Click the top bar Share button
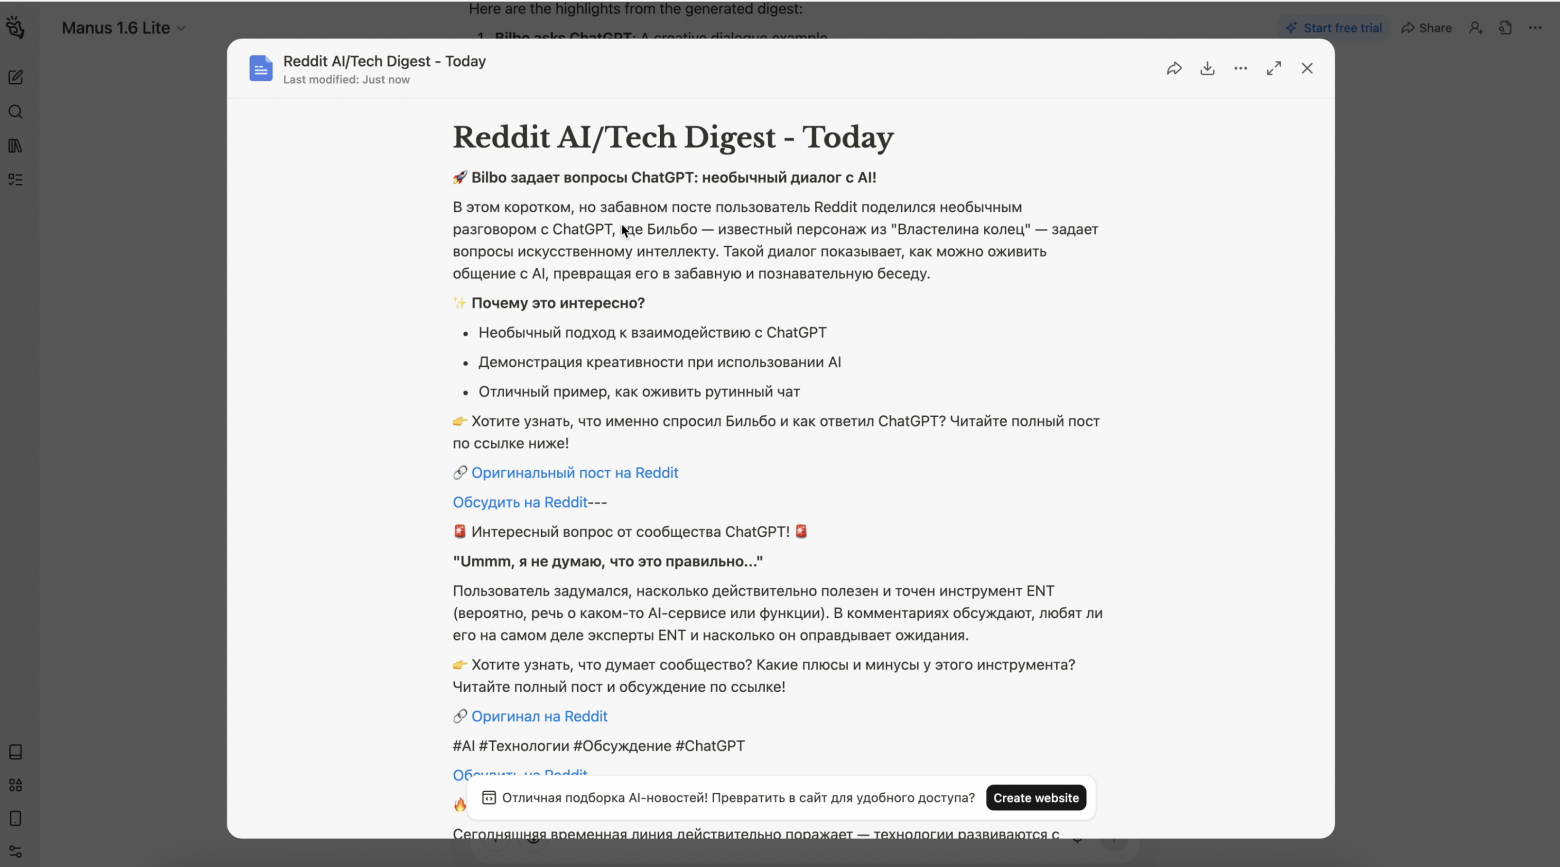 click(1427, 28)
